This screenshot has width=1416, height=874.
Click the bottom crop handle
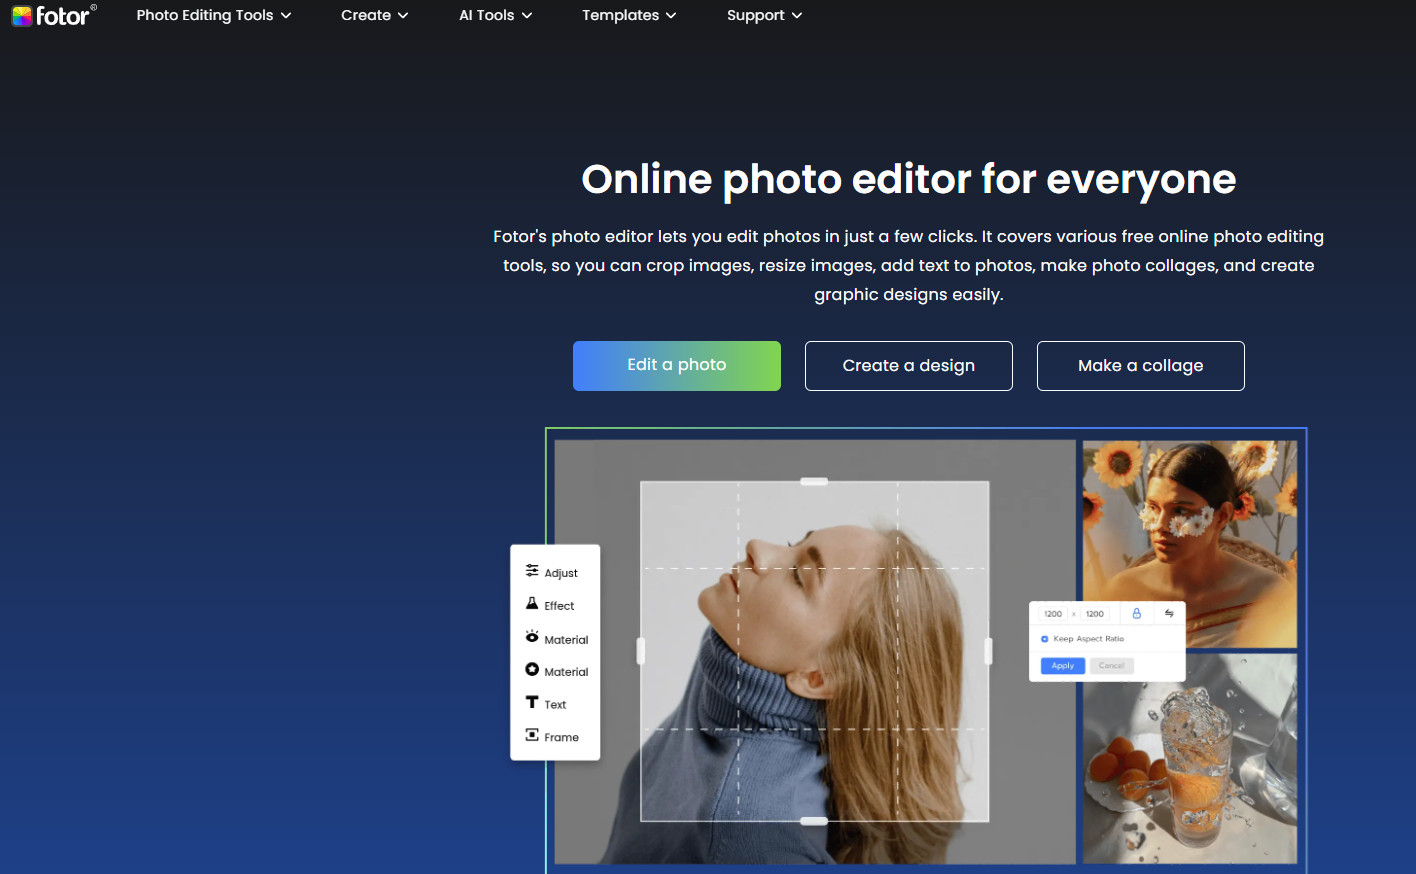tap(814, 821)
